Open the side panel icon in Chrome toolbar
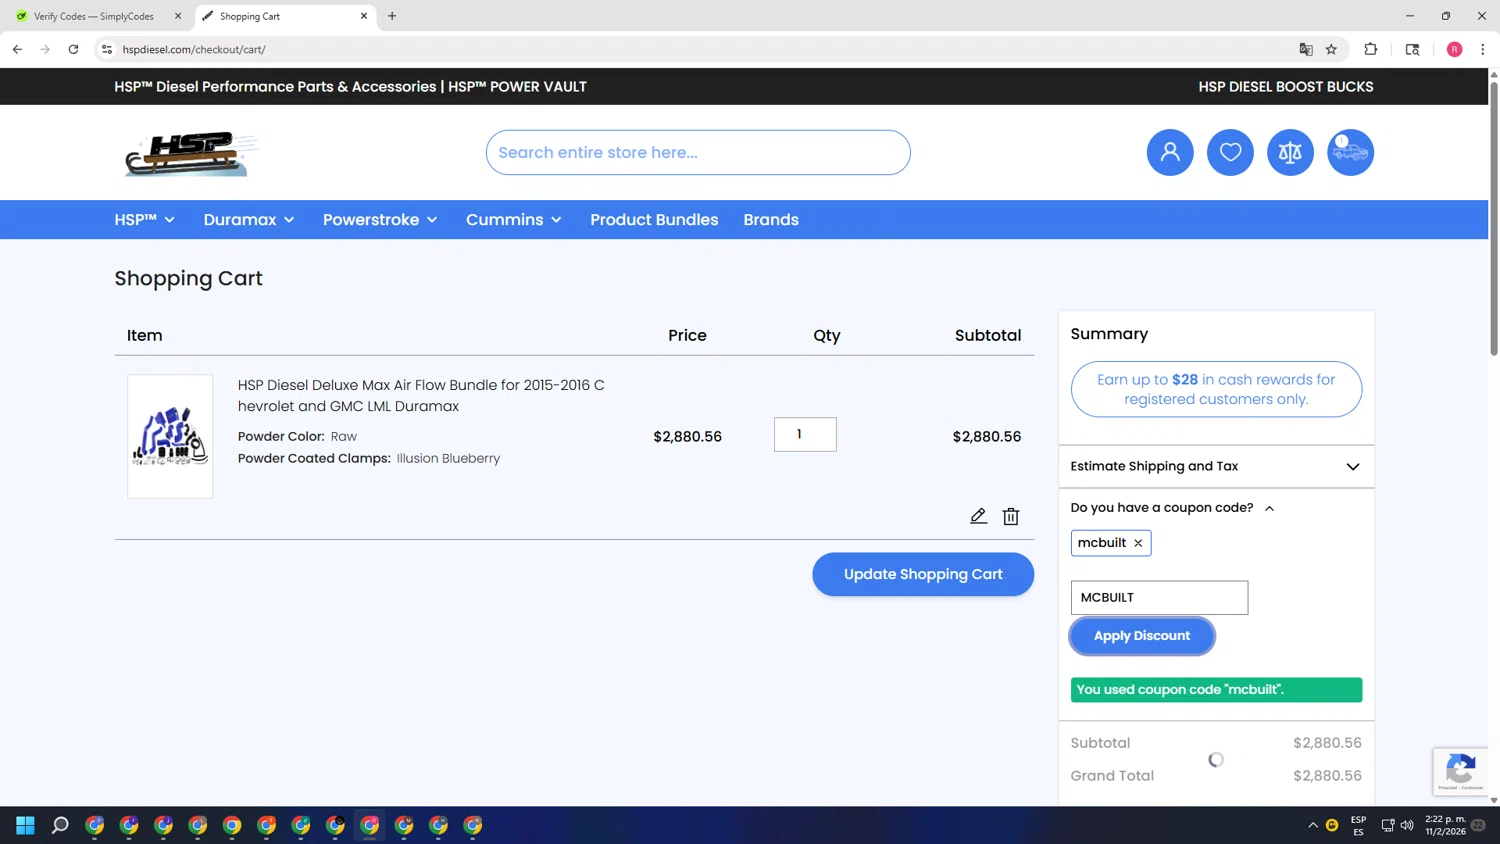This screenshot has width=1500, height=844. coord(1412,49)
